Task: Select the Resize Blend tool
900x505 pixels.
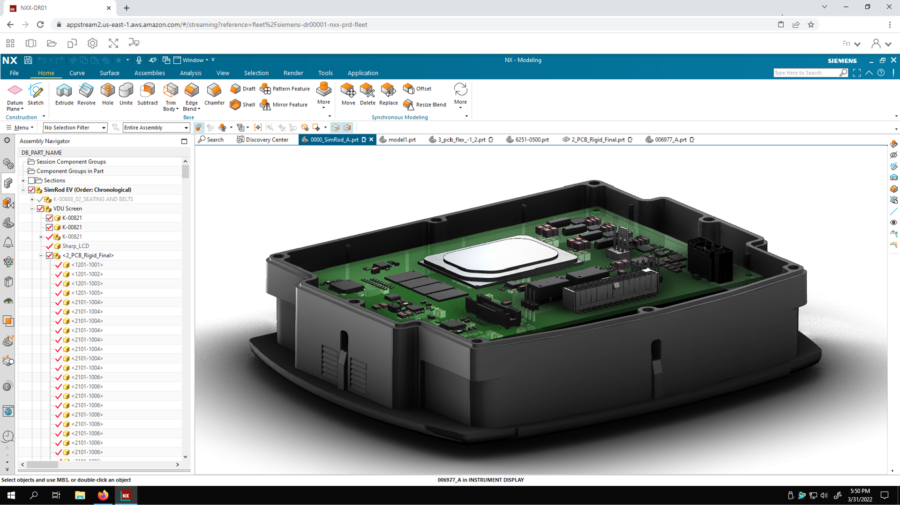Action: pyautogui.click(x=408, y=104)
